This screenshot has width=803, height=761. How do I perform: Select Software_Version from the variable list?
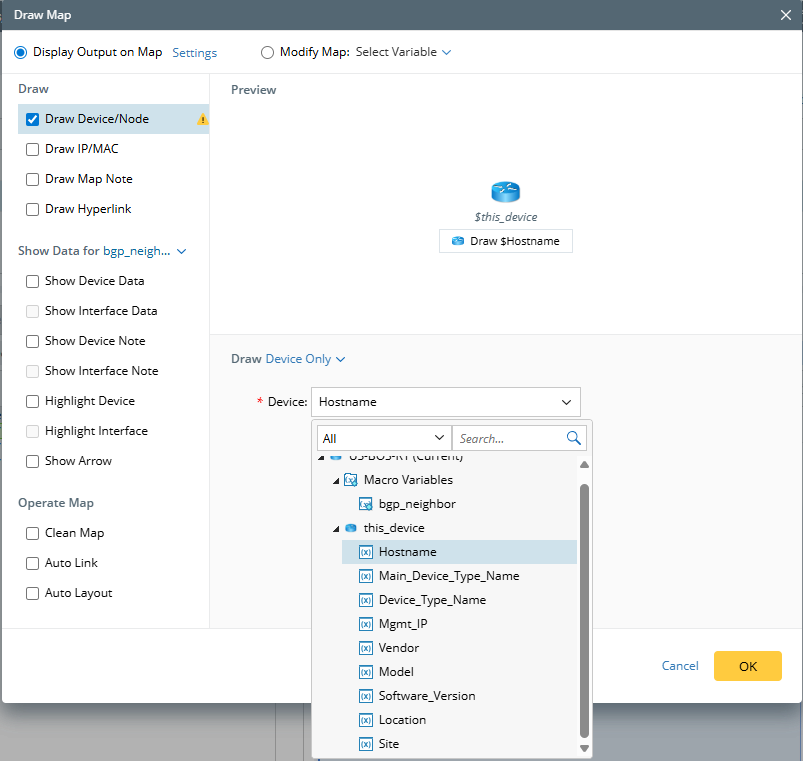tap(427, 696)
